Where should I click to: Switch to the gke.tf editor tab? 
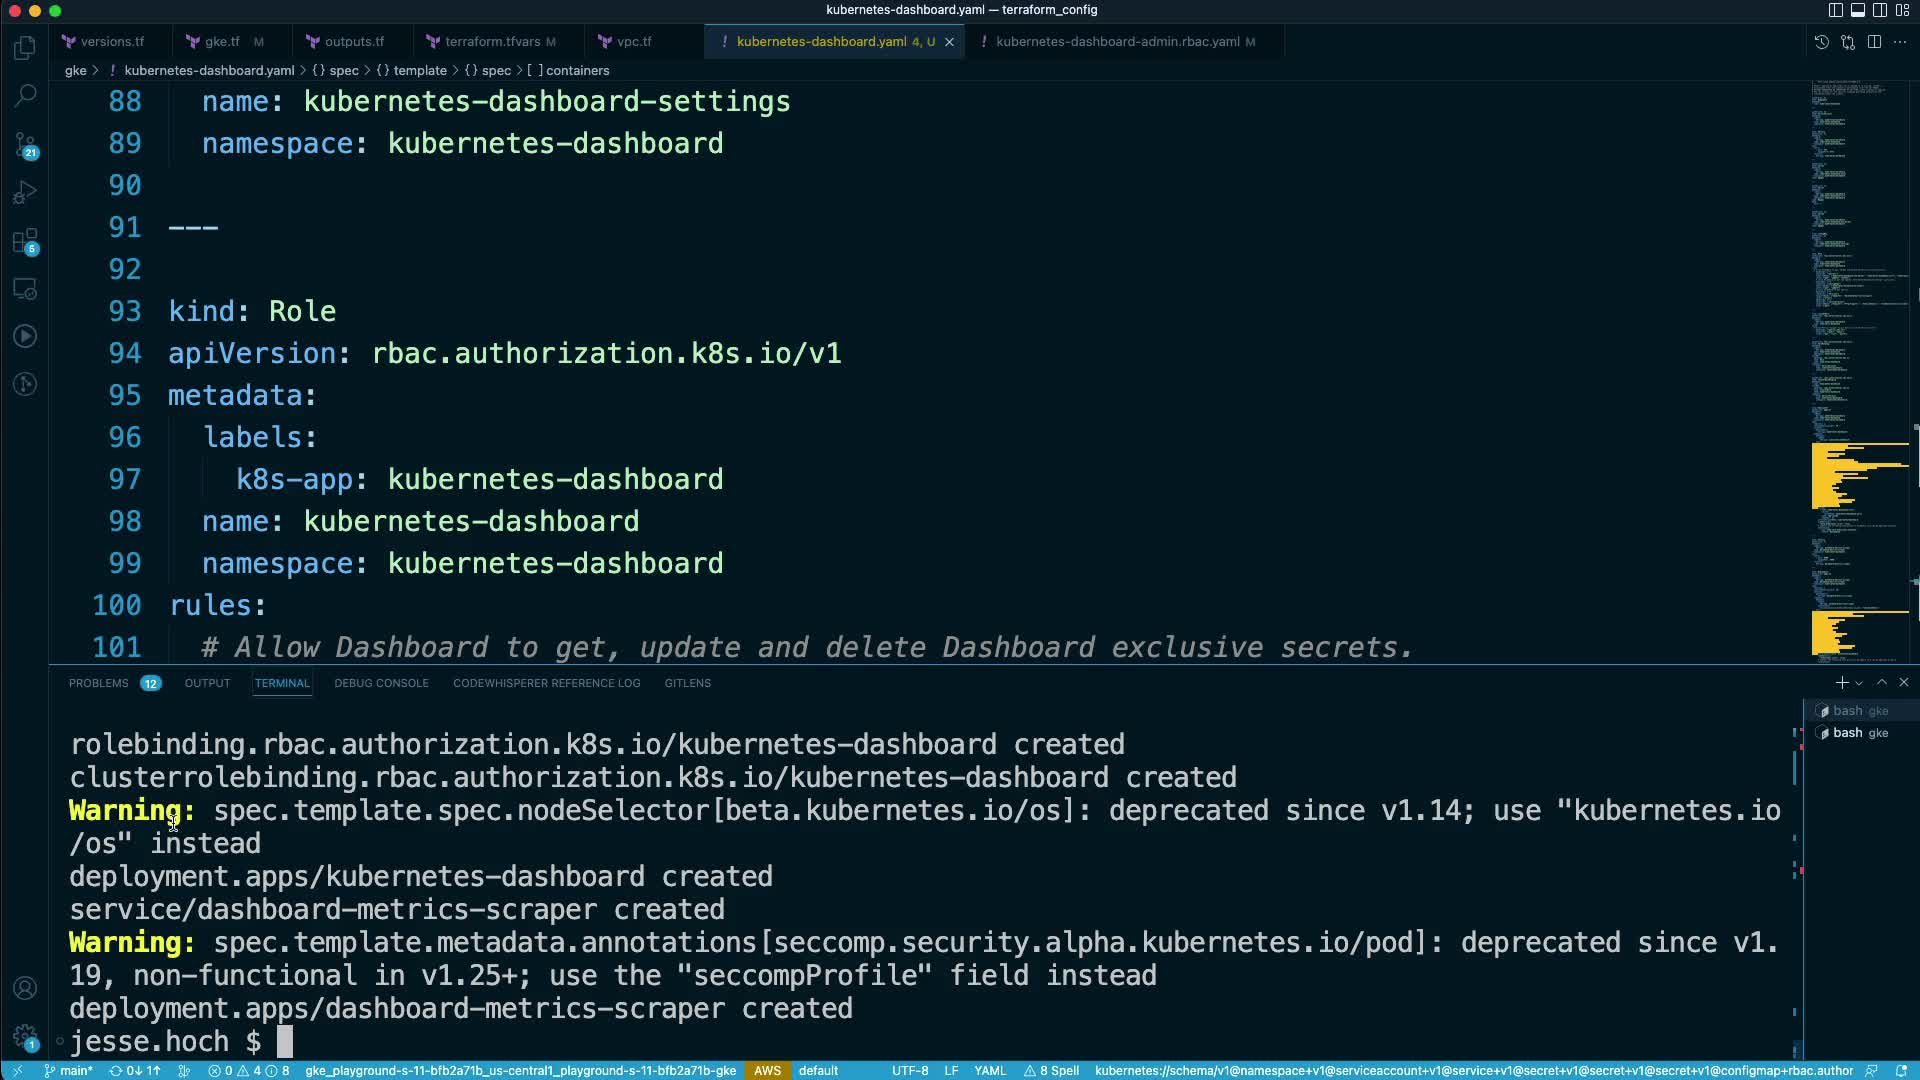[x=221, y=42]
